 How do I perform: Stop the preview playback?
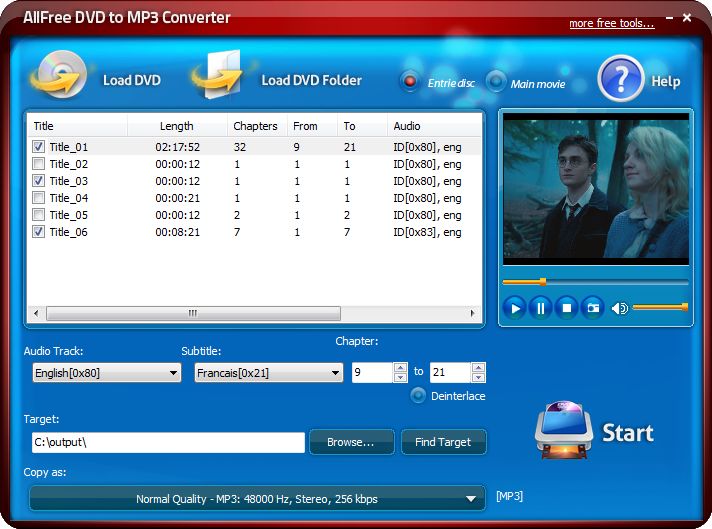coord(566,308)
